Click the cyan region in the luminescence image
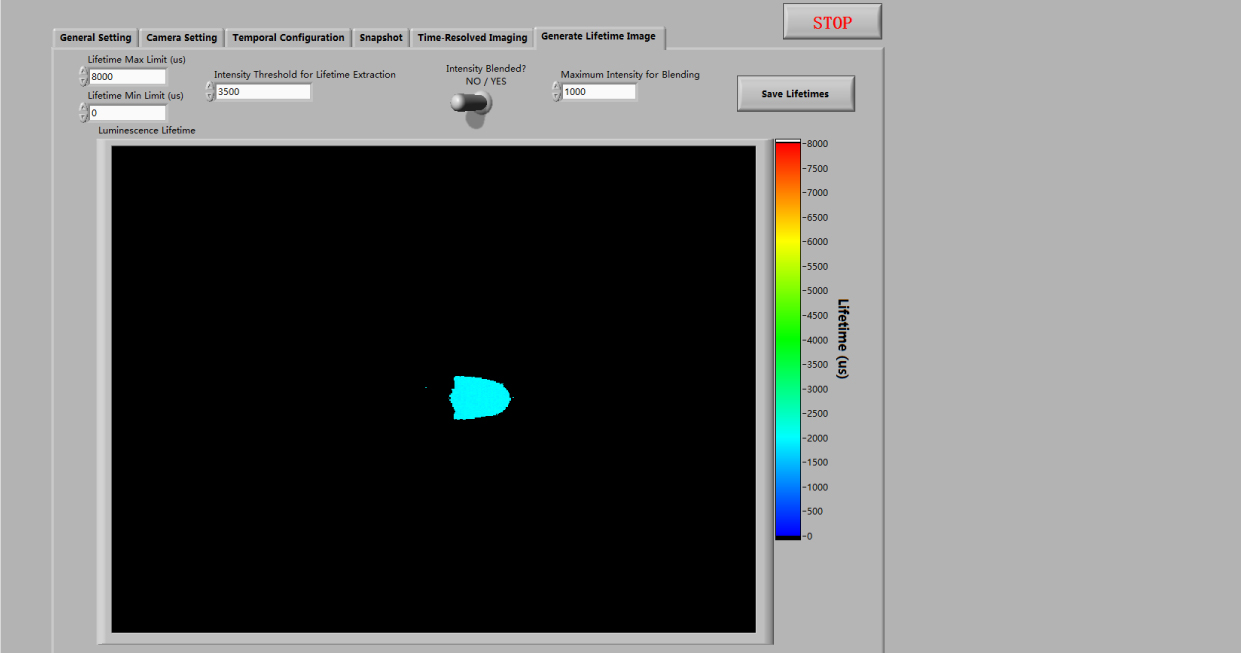Viewport: 1241px width, 653px height. 480,397
